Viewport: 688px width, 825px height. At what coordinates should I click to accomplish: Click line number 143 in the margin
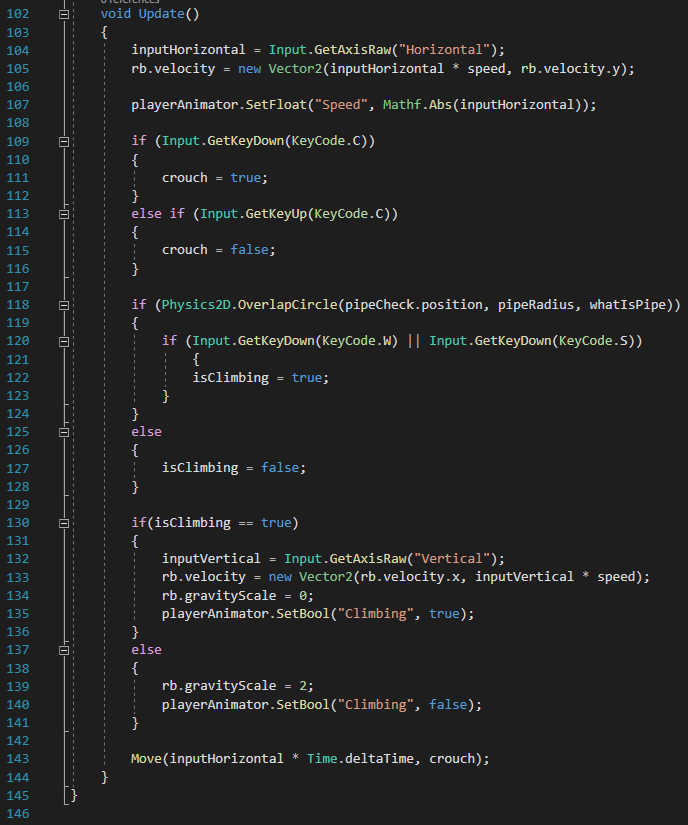coord(19,759)
